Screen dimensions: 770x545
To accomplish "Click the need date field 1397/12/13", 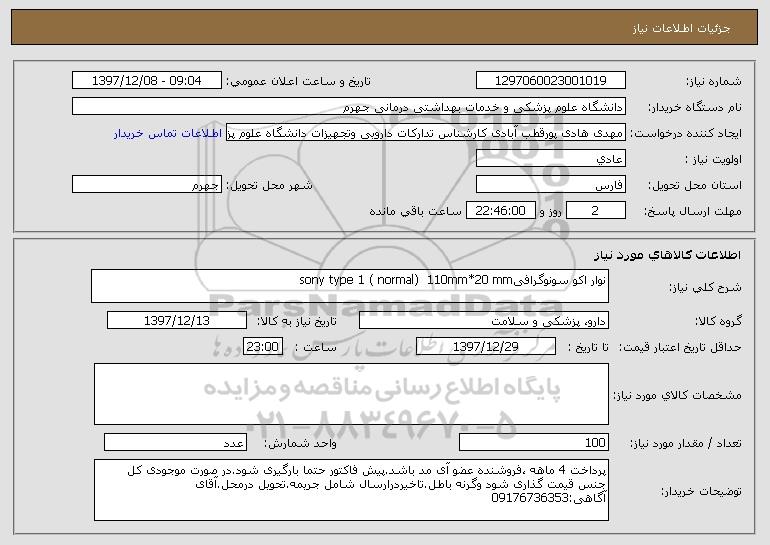I will [177, 321].
